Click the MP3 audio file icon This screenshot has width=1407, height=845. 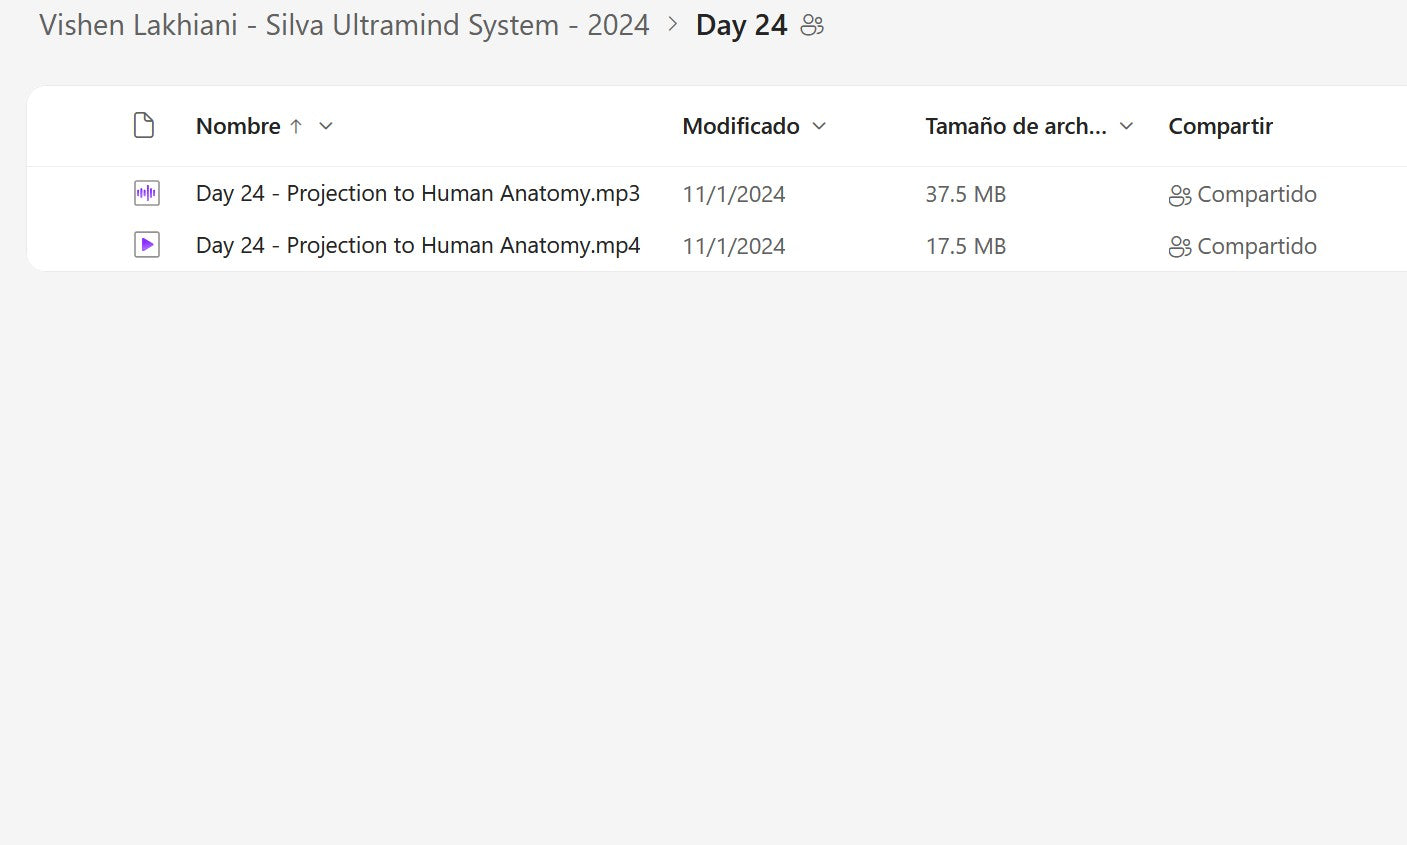coord(147,193)
